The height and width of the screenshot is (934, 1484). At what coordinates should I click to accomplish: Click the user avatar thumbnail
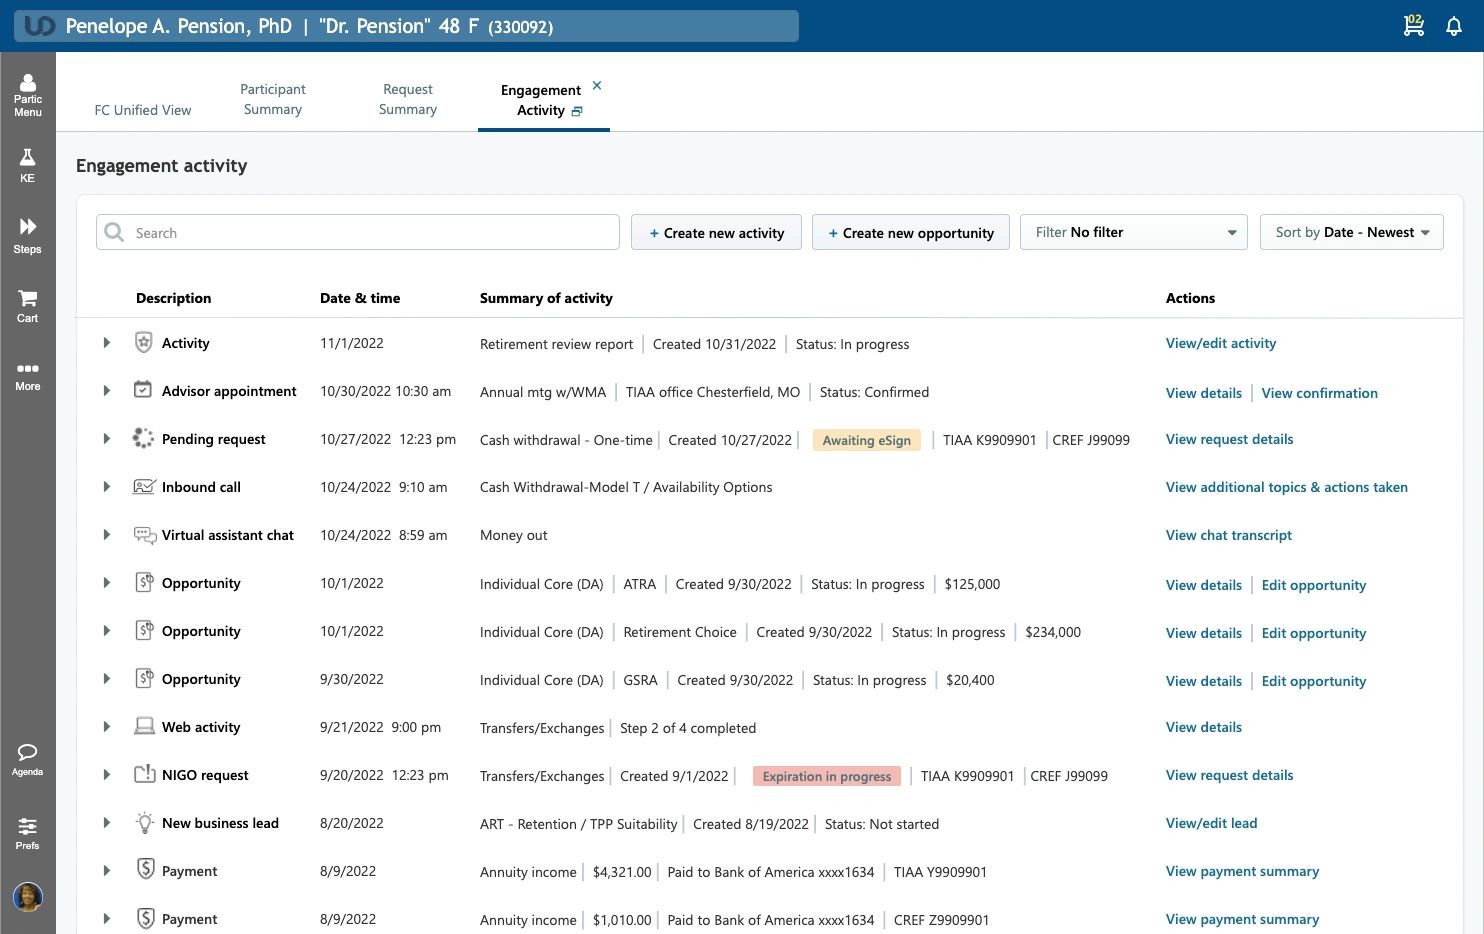point(27,897)
